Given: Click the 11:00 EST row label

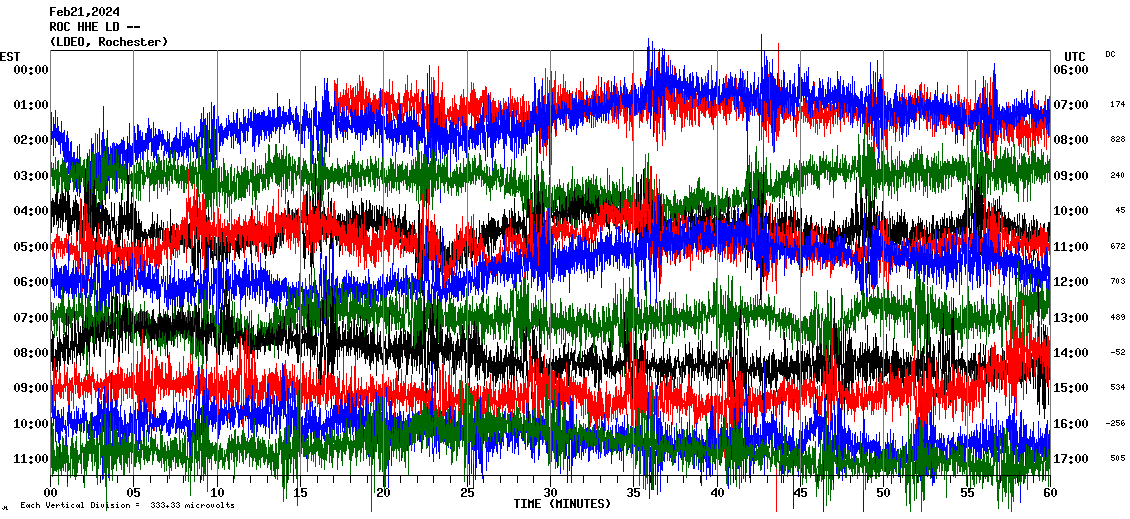Looking at the screenshot, I should [x=32, y=459].
